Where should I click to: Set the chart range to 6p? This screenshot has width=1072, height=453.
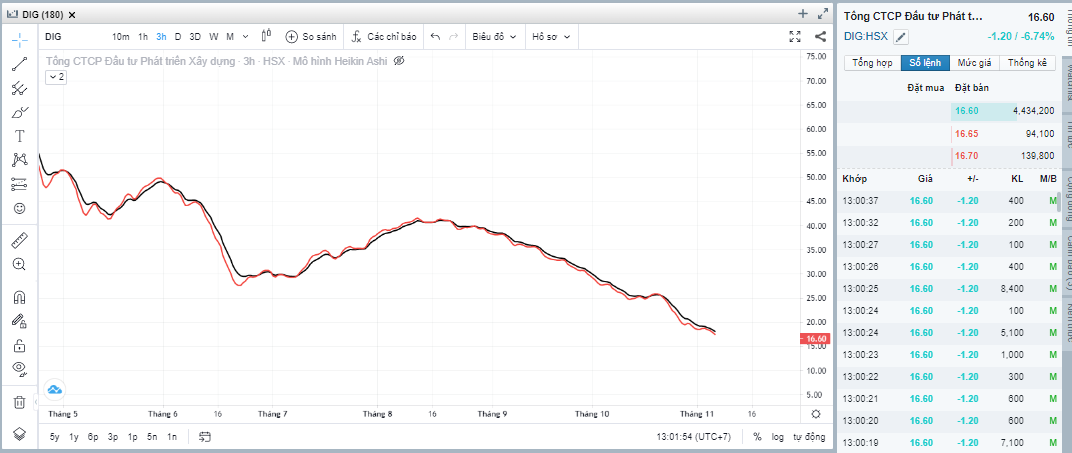[94, 437]
